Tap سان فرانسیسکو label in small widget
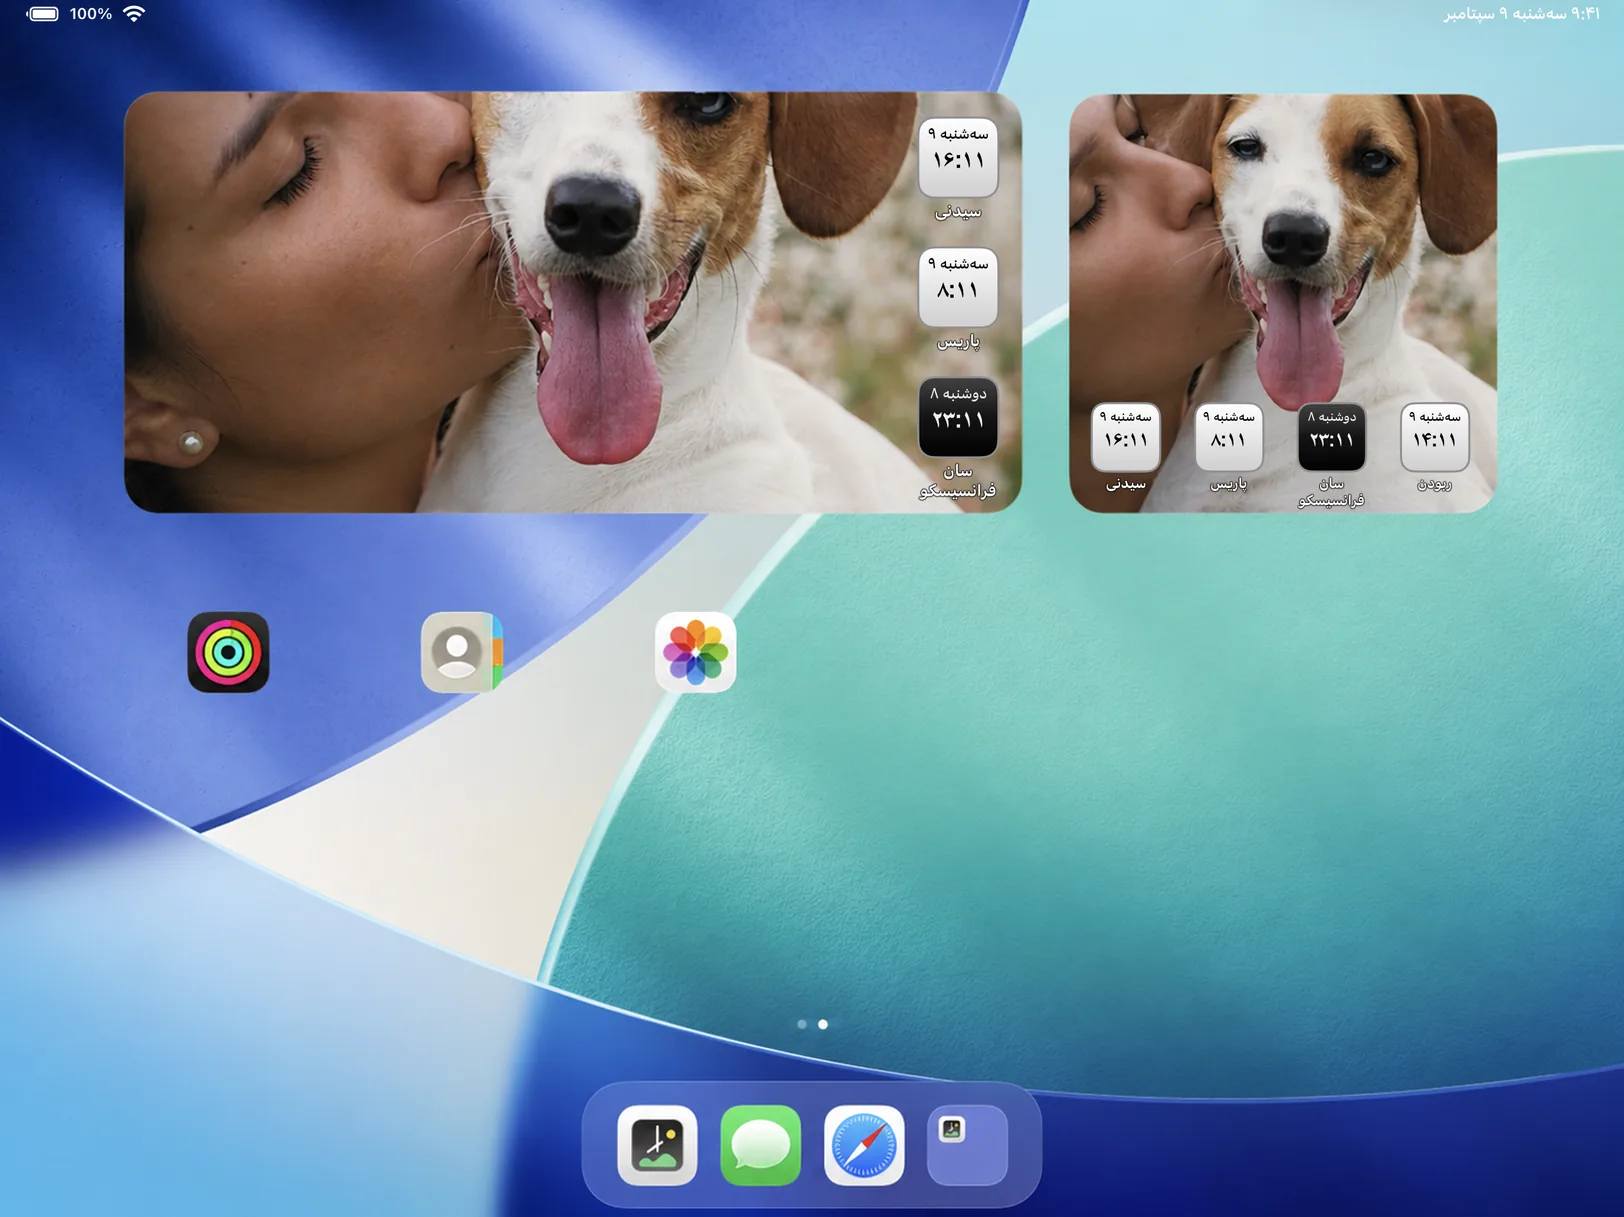 pyautogui.click(x=1331, y=492)
